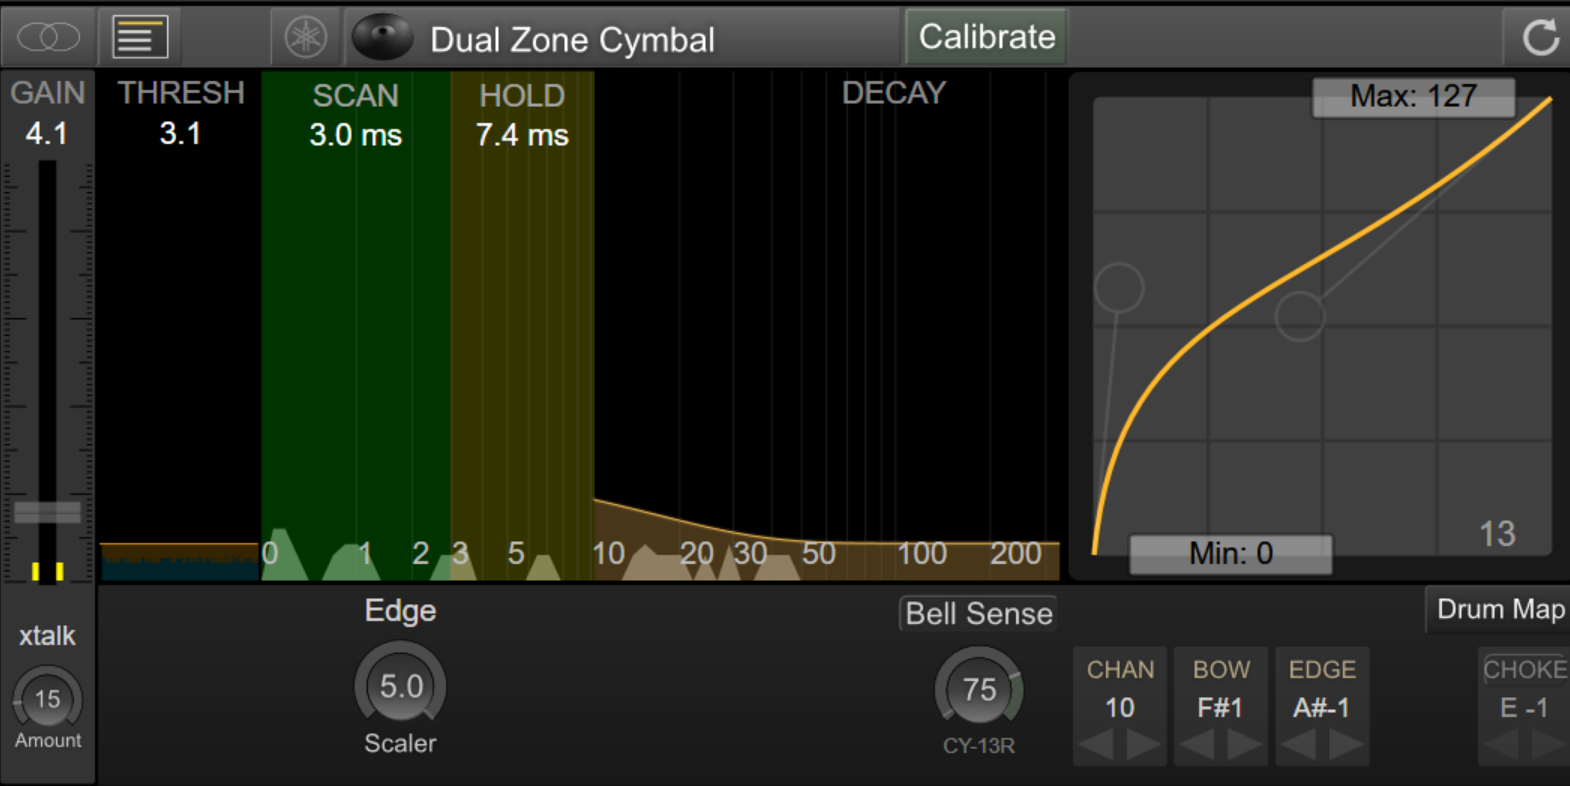
Task: Toggle the Bell Sense option
Action: (x=978, y=613)
